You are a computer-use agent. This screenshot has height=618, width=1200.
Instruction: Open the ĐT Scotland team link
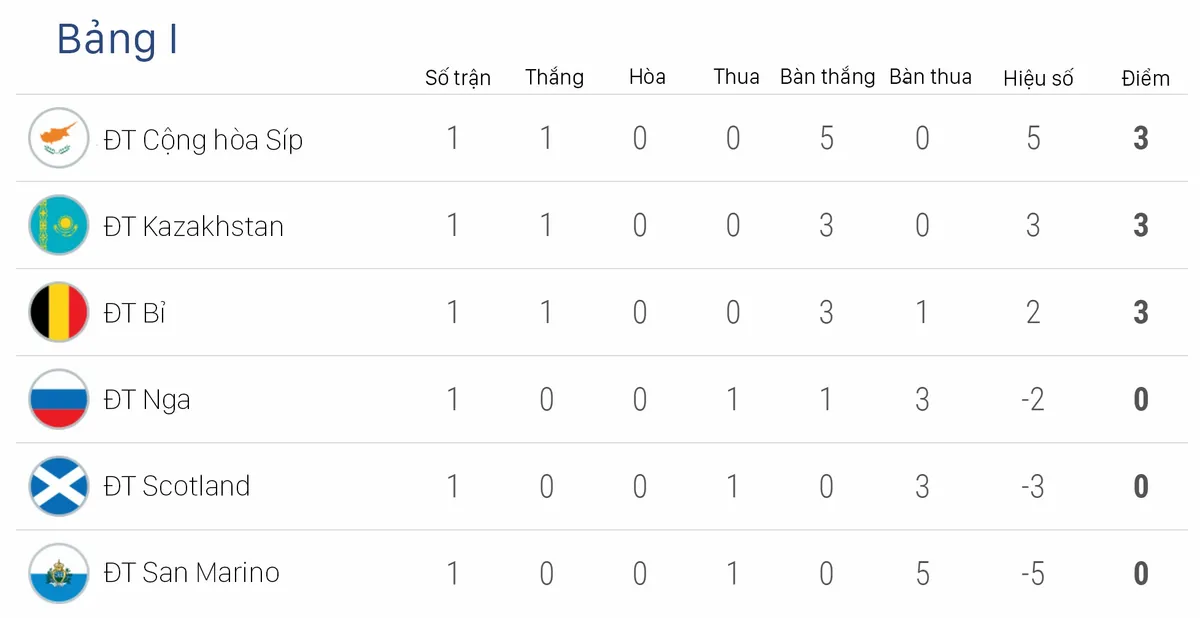[177, 486]
